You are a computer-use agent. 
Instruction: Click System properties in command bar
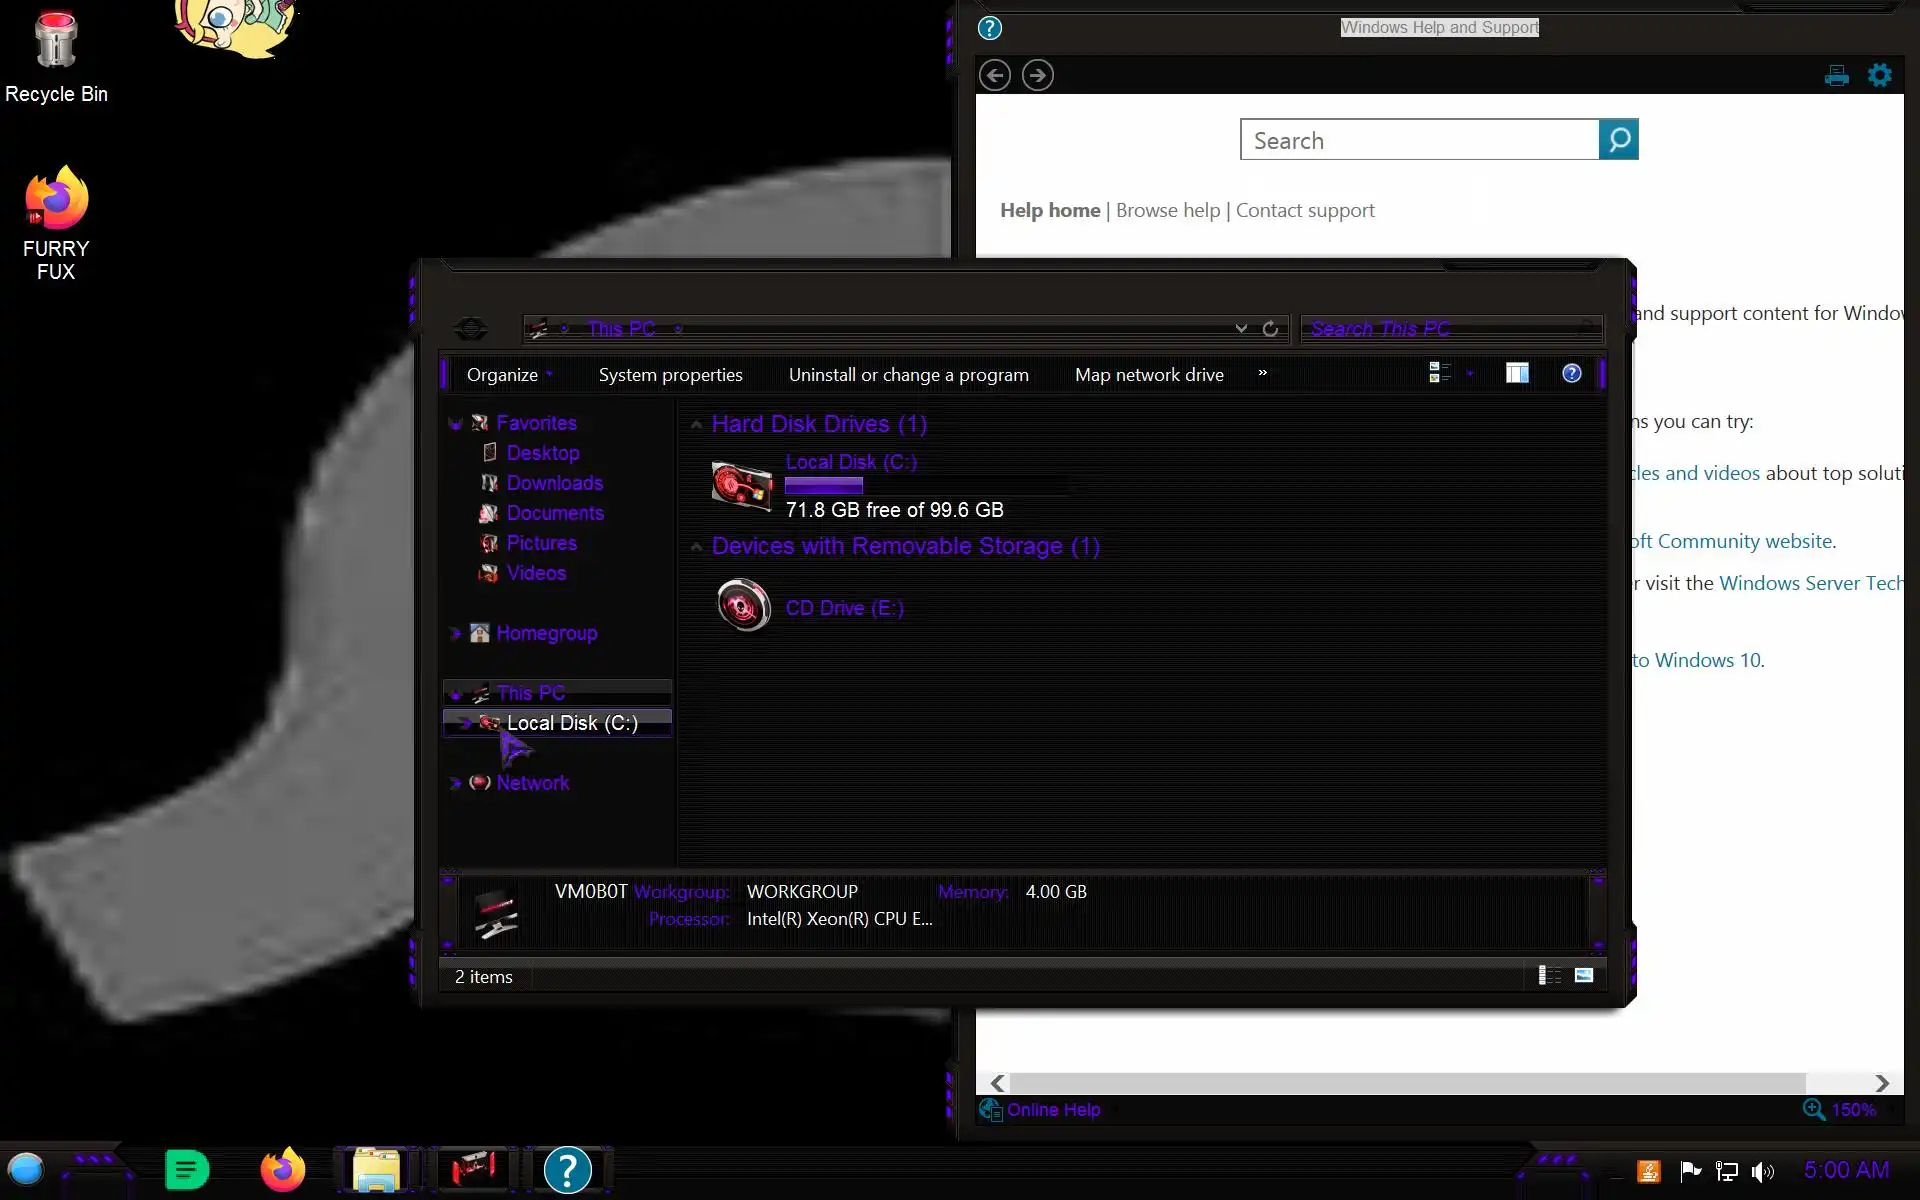pyautogui.click(x=670, y=375)
